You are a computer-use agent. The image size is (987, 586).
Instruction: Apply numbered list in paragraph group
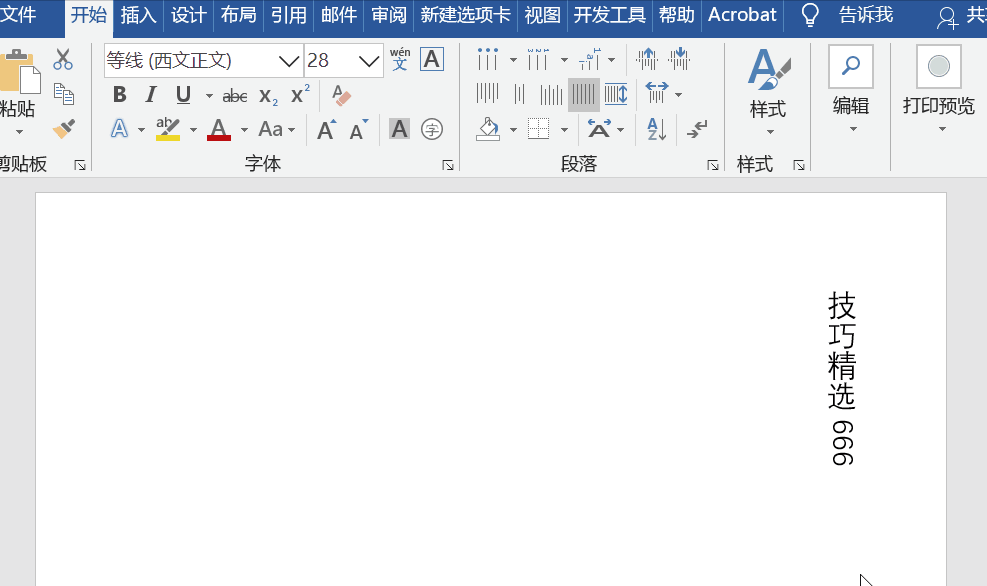(538, 59)
